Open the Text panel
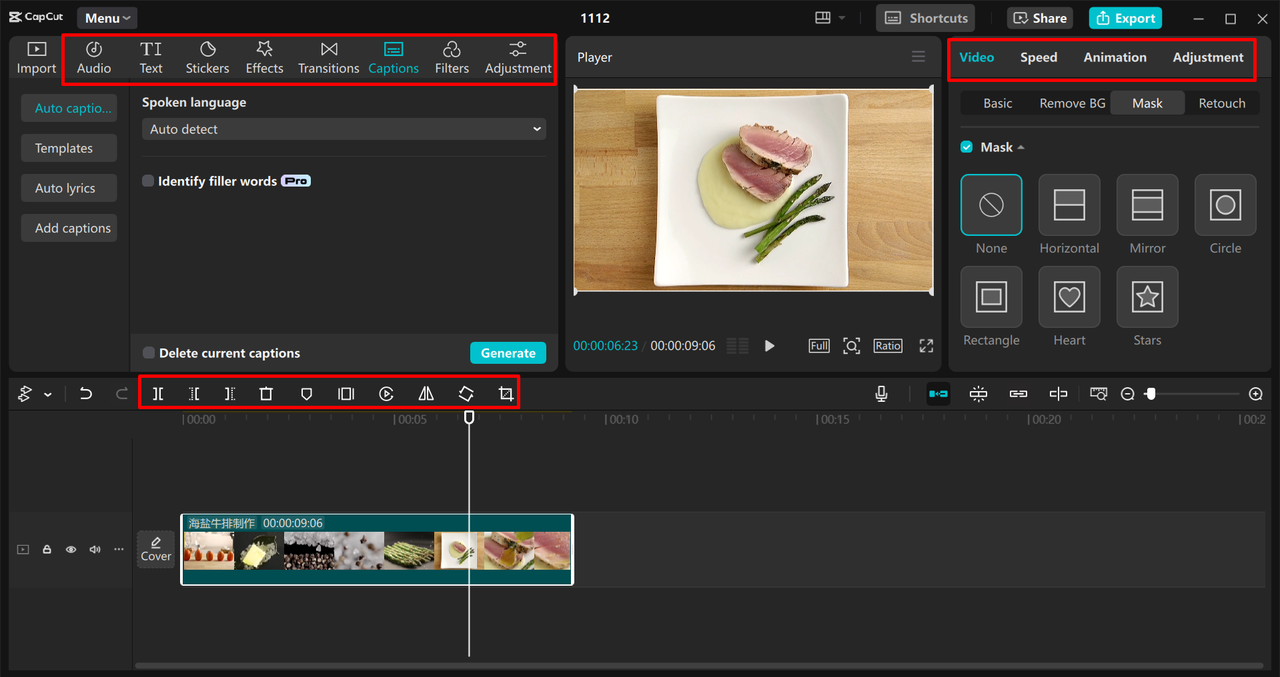Viewport: 1280px width, 677px height. [x=151, y=58]
